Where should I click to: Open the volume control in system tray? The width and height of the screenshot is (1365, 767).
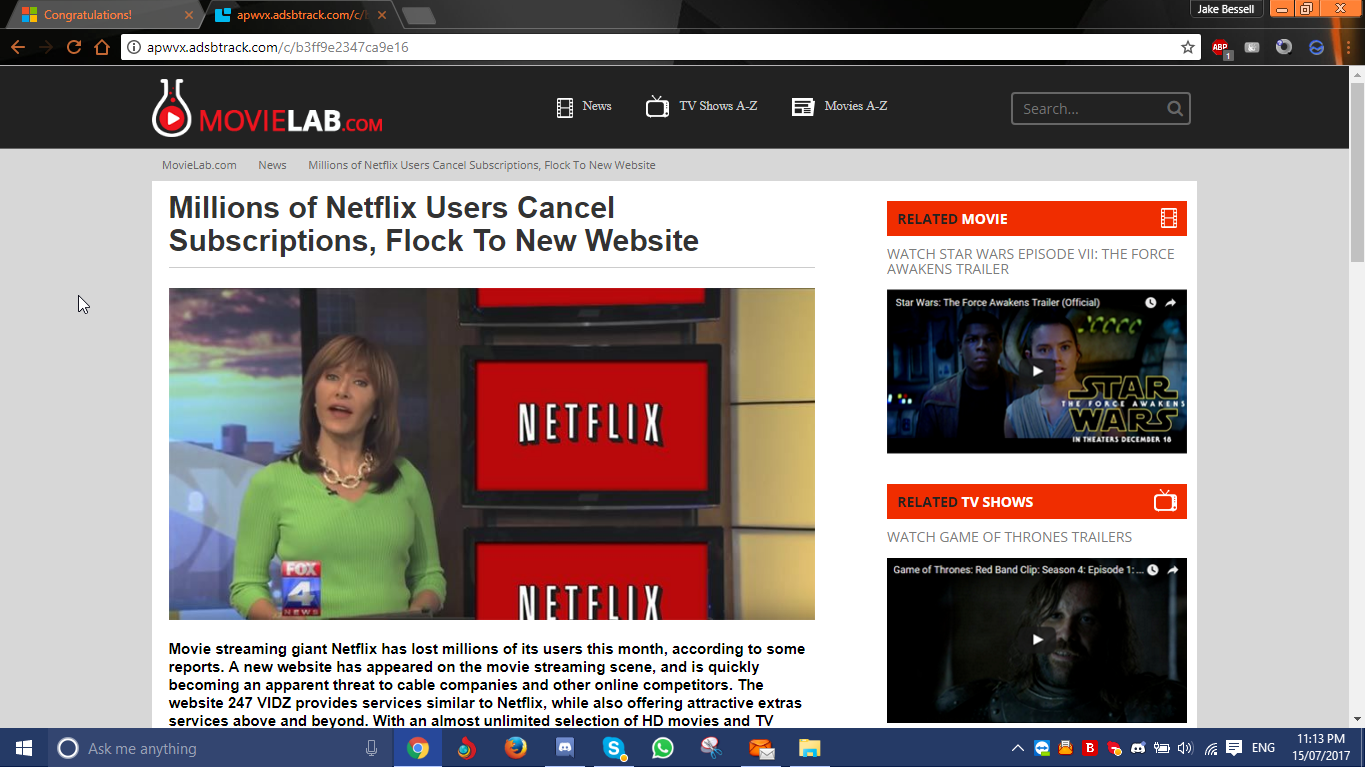pyautogui.click(x=1185, y=748)
